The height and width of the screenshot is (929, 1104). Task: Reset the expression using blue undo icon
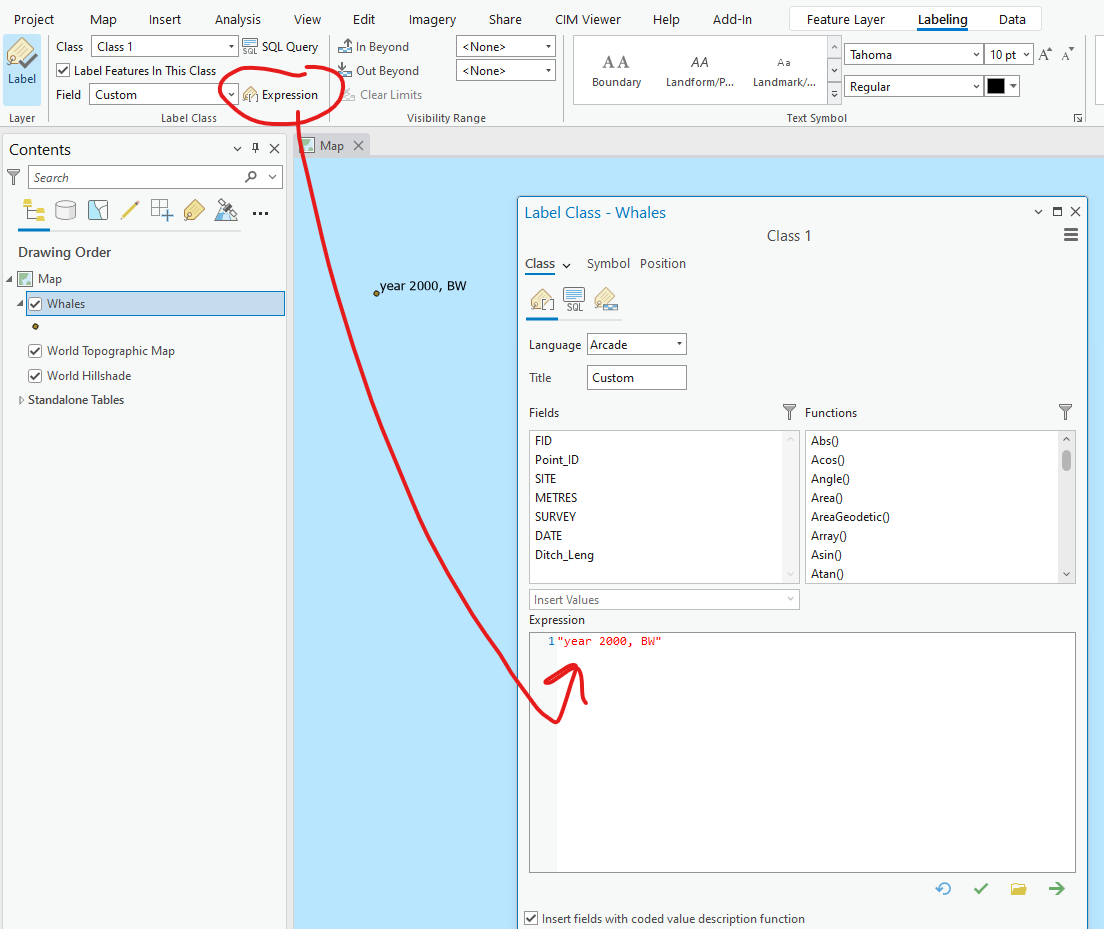point(943,888)
